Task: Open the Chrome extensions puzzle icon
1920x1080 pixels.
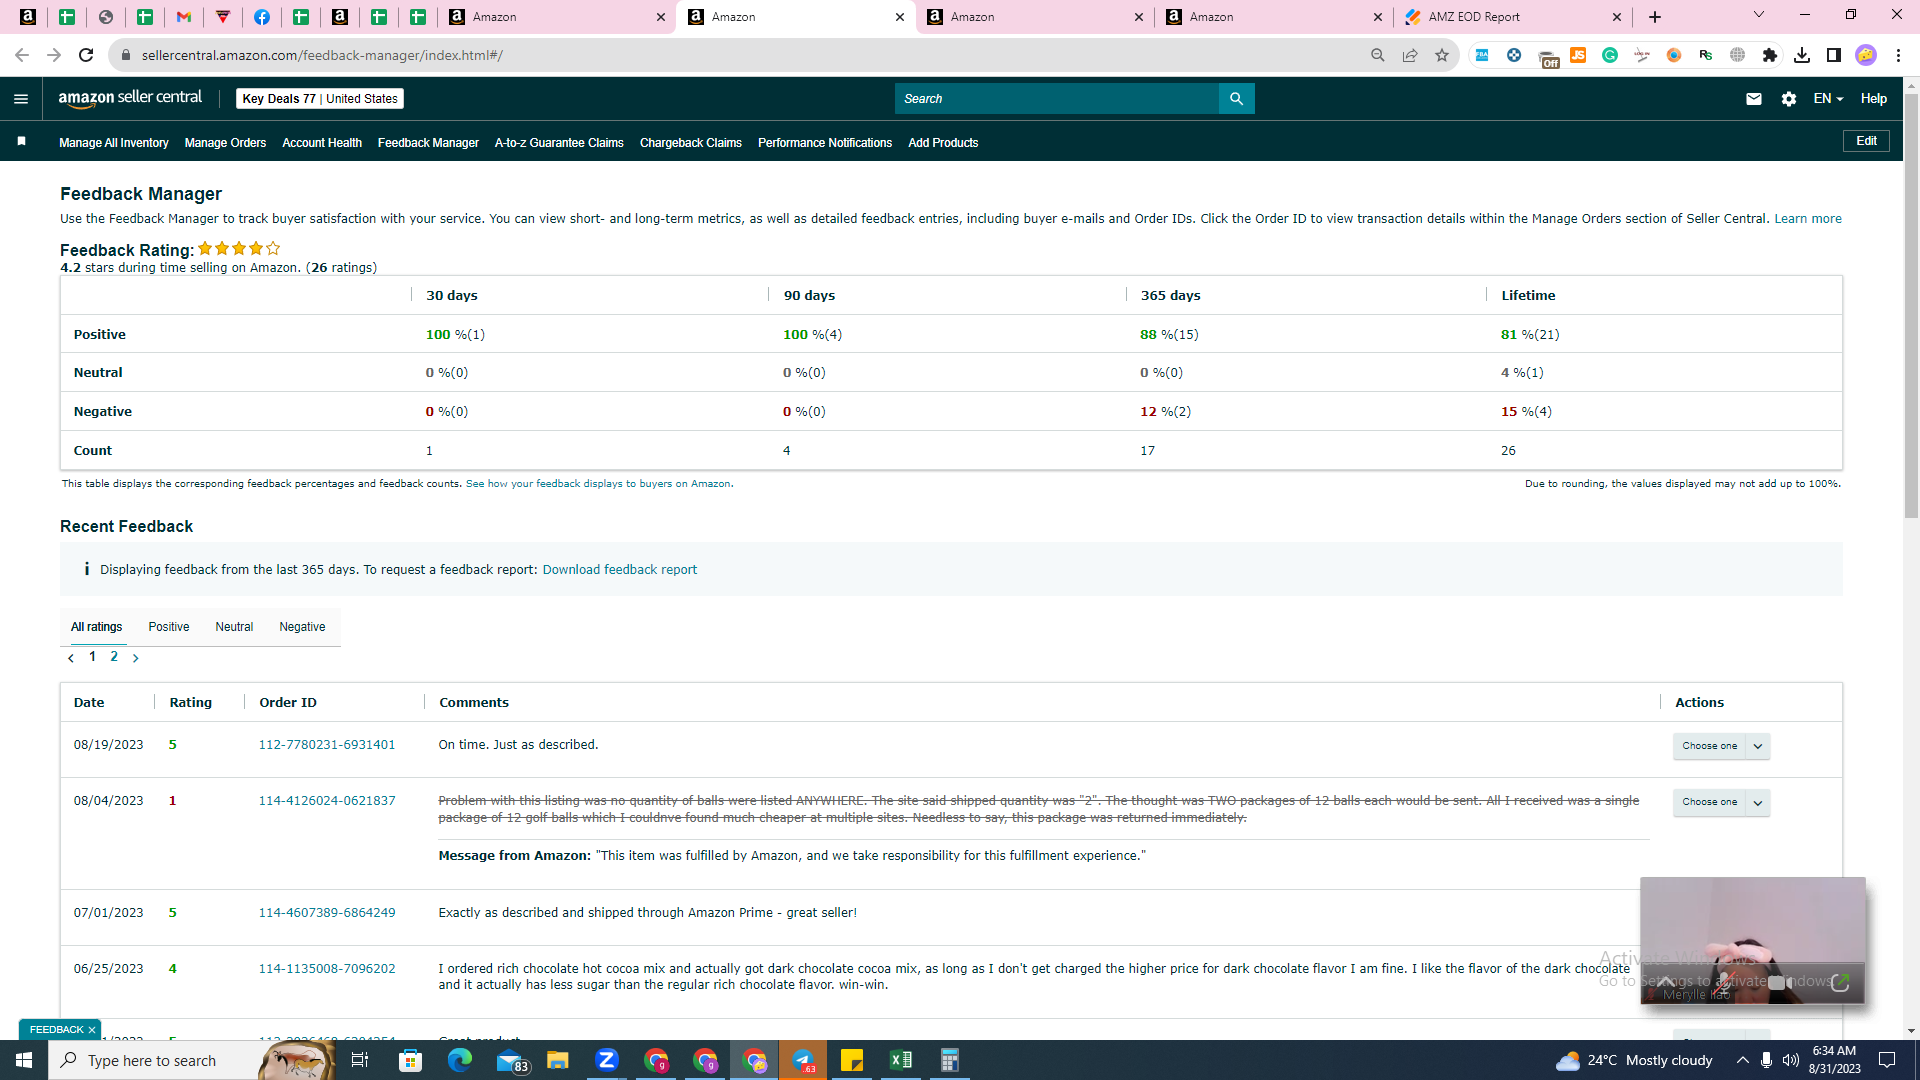Action: [1770, 55]
